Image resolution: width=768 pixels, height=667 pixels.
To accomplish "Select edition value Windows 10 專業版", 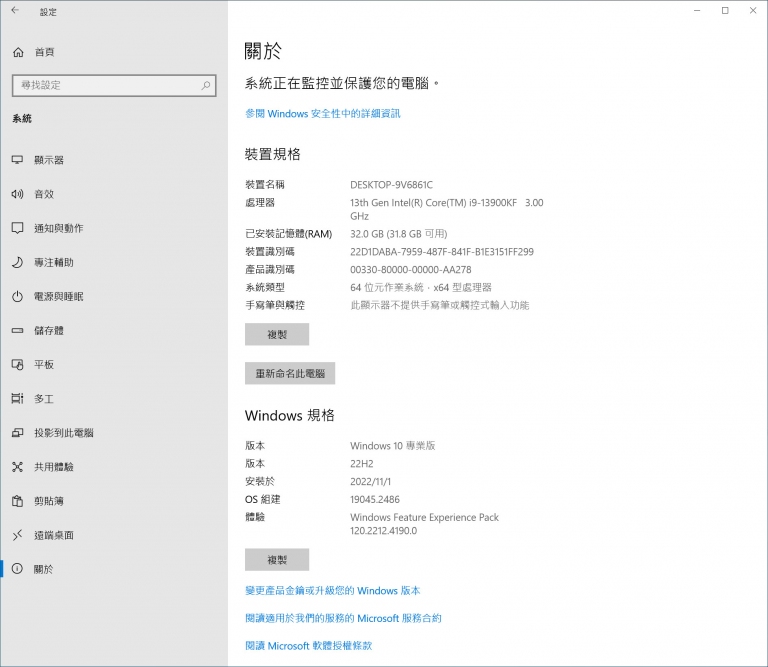I will pos(393,446).
